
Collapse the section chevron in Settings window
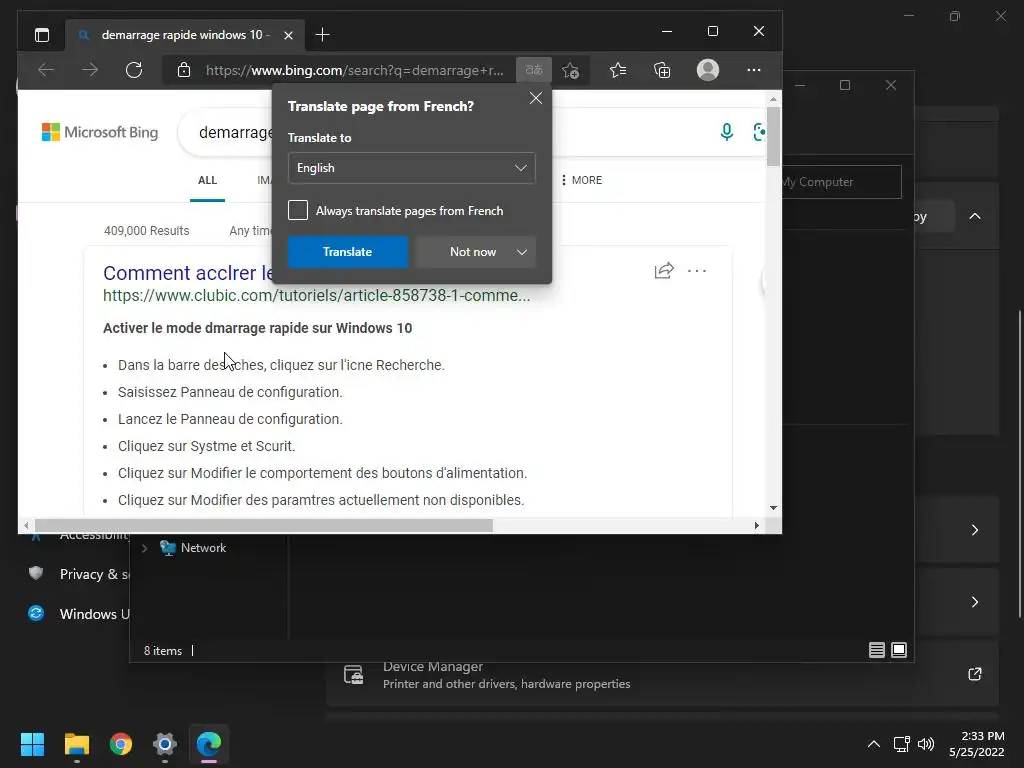[x=974, y=216]
